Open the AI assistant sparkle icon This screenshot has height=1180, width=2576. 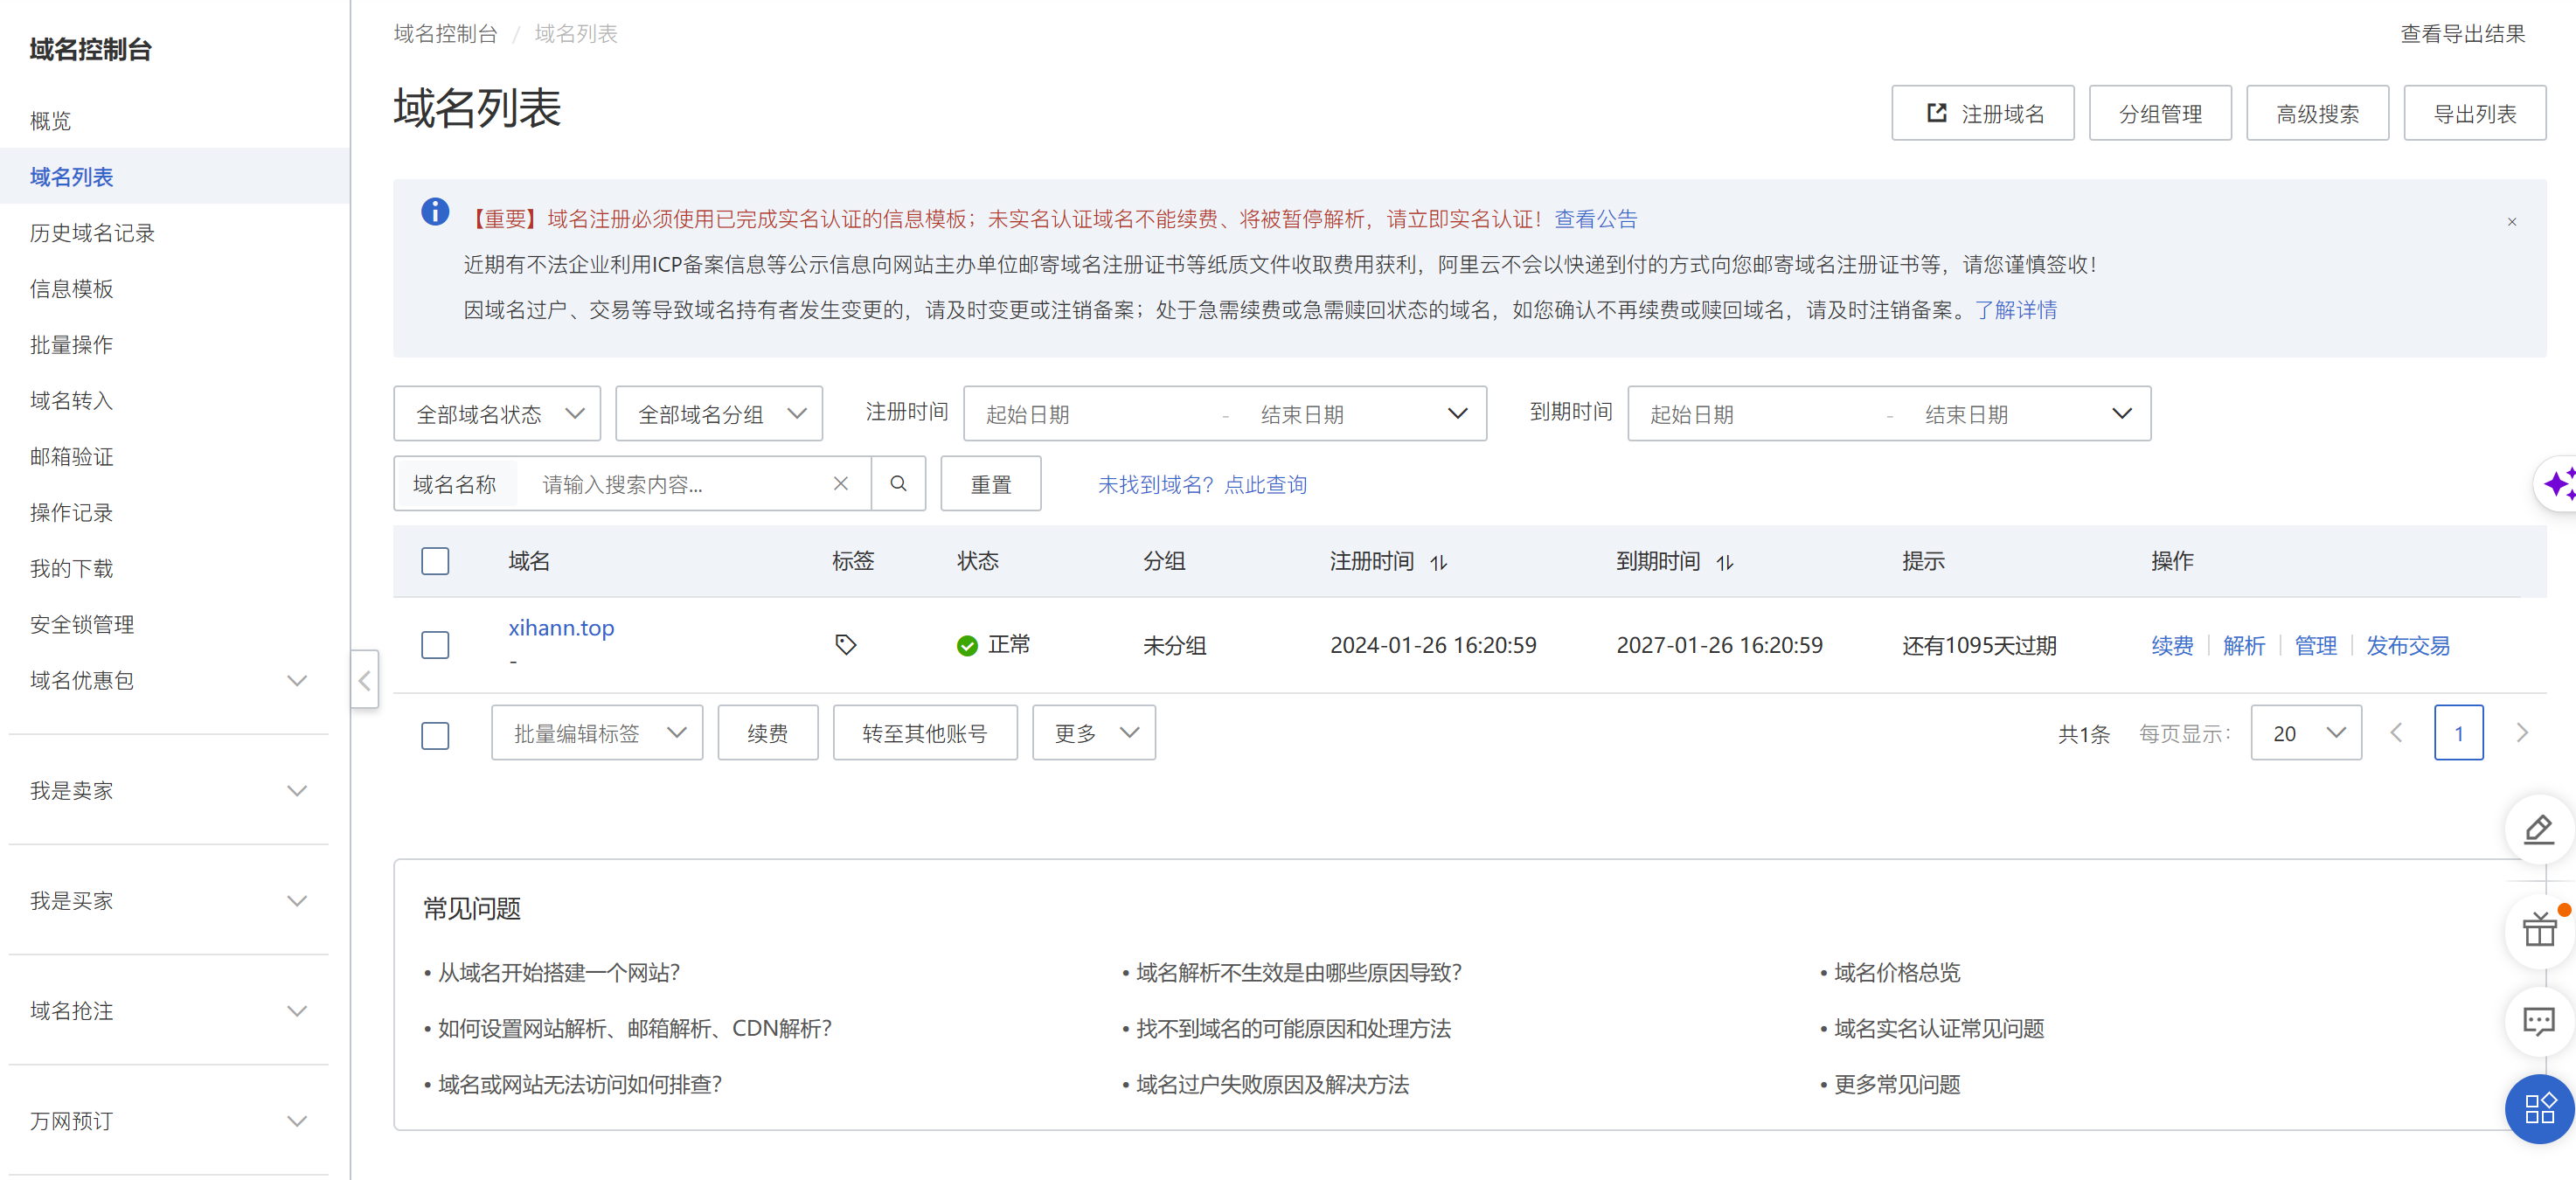click(2558, 484)
